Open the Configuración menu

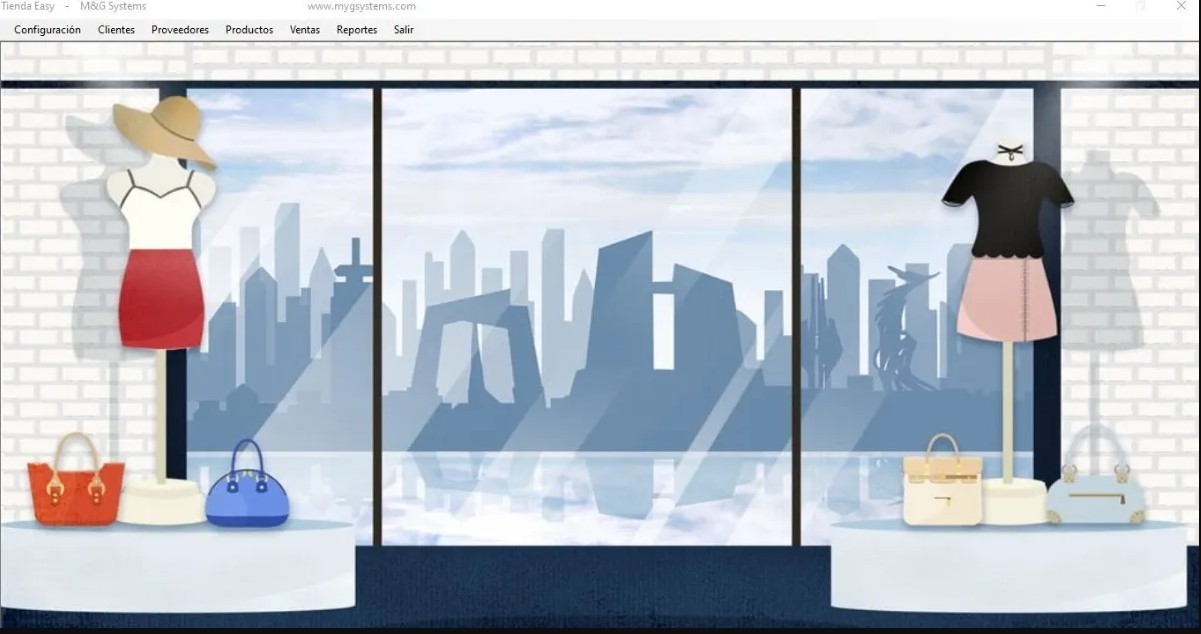point(47,30)
